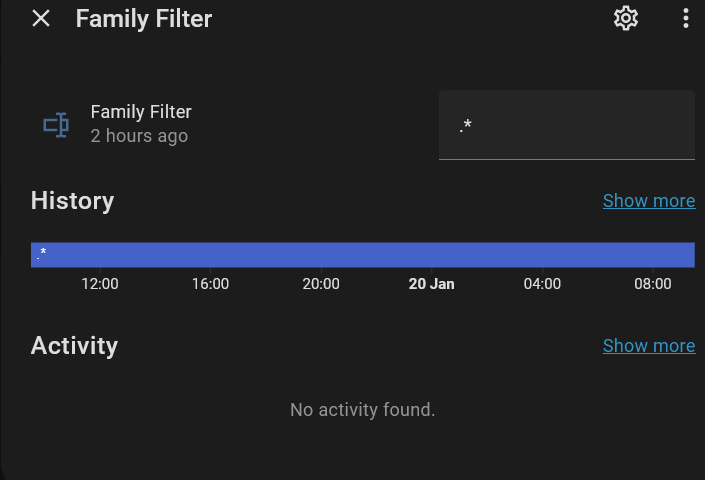This screenshot has height=480, width=705.
Task: Click the Activity section heading
Action: coord(74,346)
